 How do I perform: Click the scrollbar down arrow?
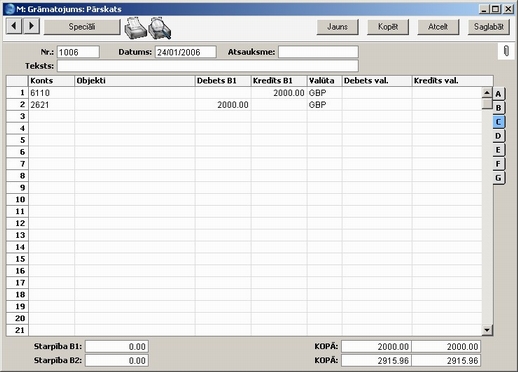(x=487, y=330)
